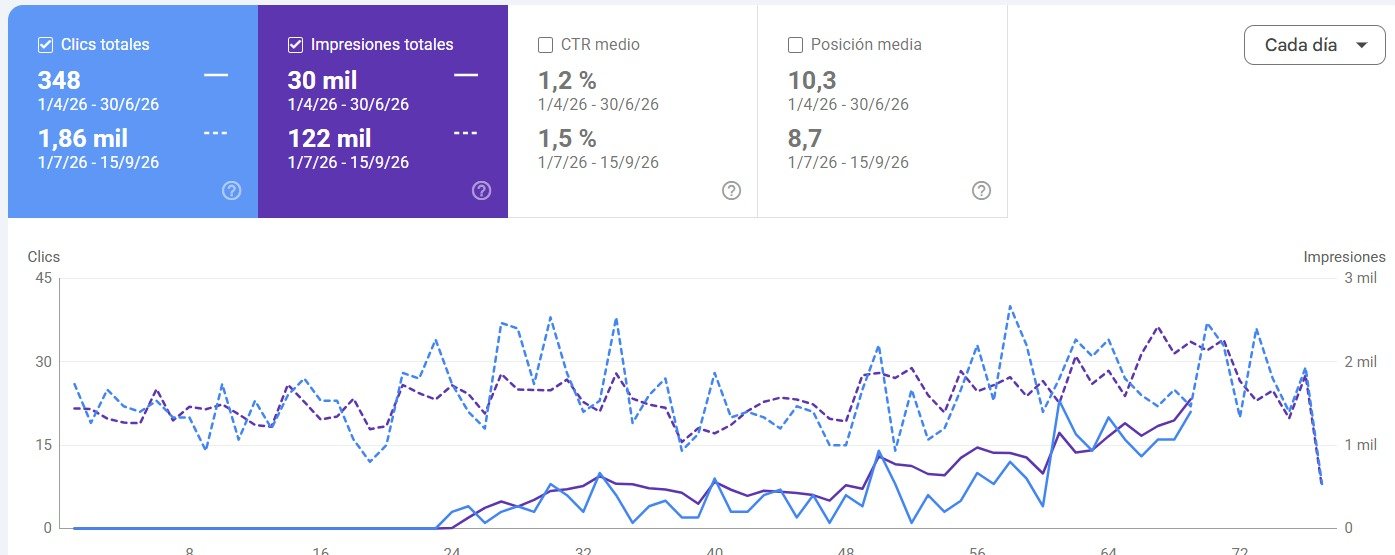Open help icon on Impresiones totales card
The height and width of the screenshot is (555, 1395).
pyautogui.click(x=481, y=190)
